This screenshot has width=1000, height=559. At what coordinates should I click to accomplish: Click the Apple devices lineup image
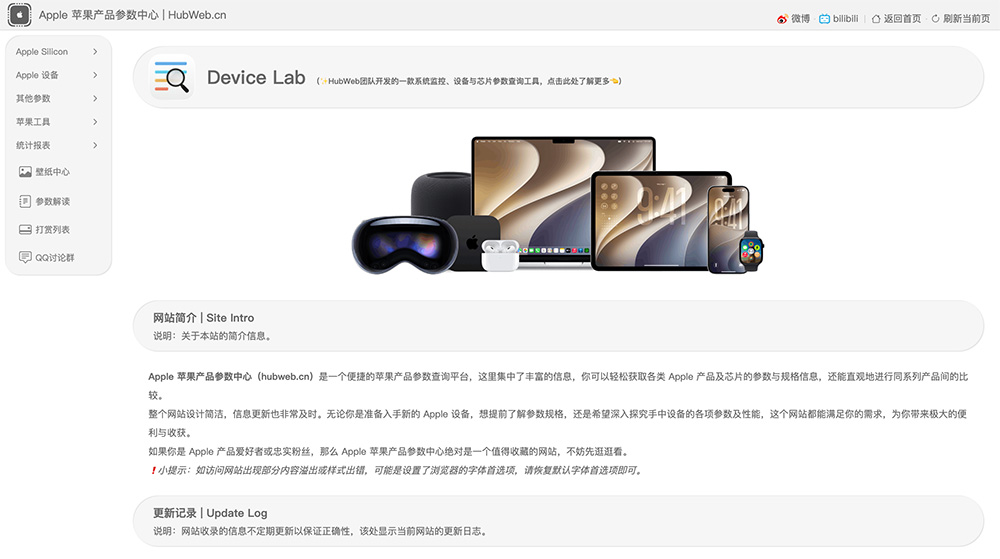(x=558, y=205)
